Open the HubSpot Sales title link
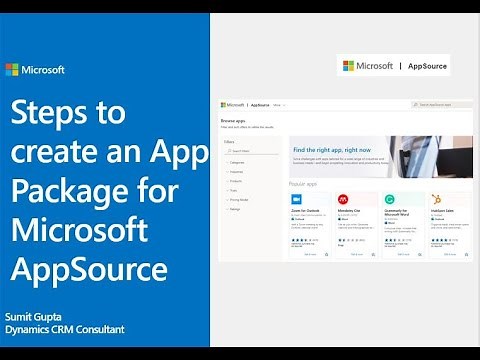 coord(442,211)
